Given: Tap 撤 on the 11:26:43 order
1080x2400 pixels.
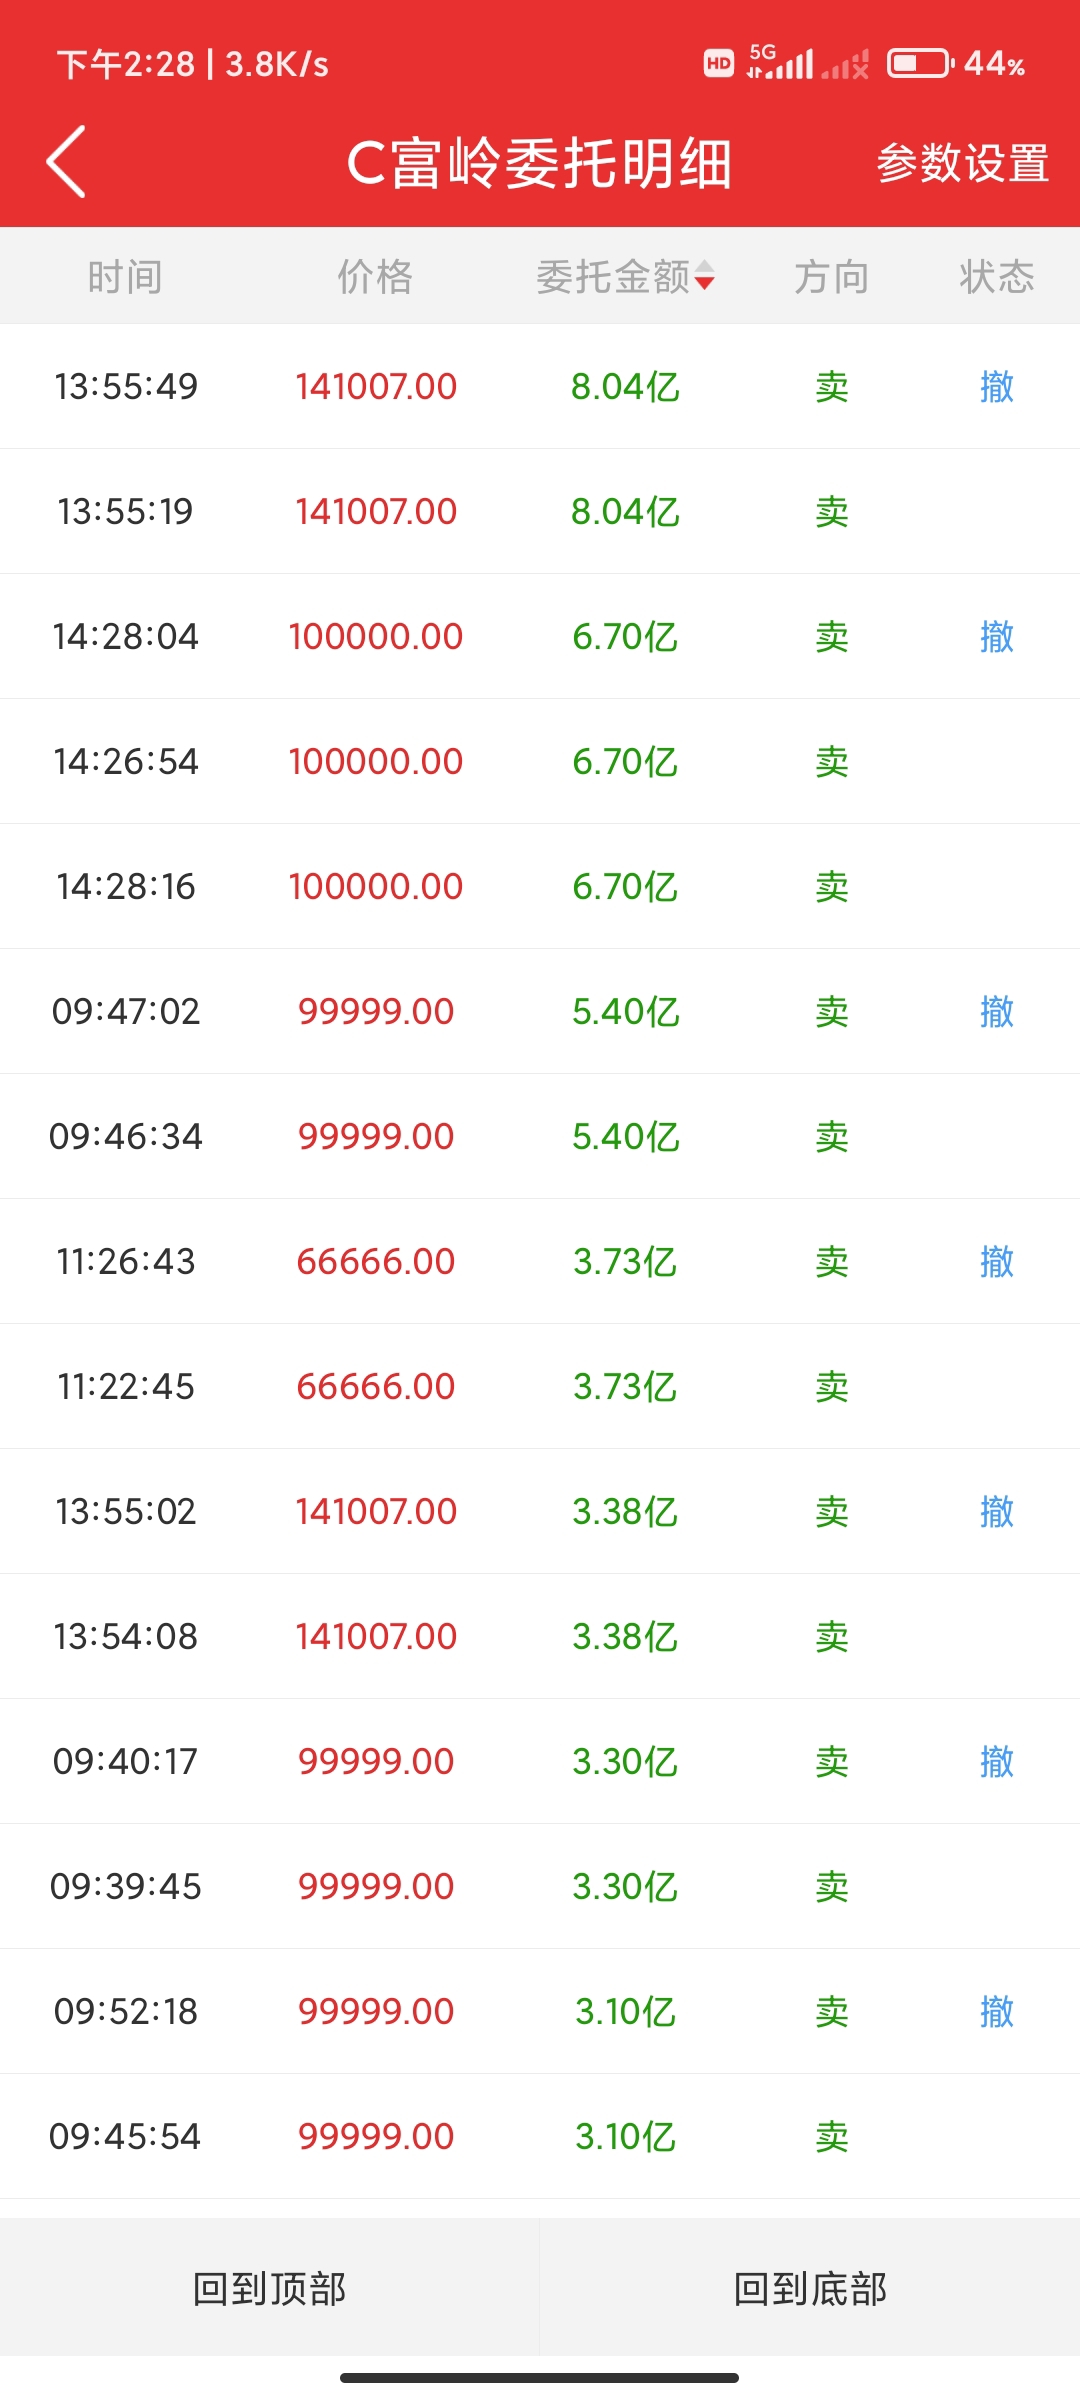Looking at the screenshot, I should tap(996, 1261).
